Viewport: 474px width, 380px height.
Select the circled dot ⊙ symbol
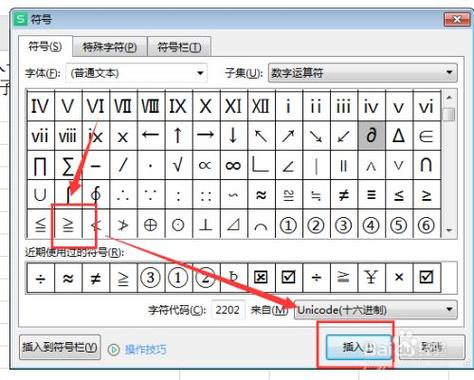(178, 224)
